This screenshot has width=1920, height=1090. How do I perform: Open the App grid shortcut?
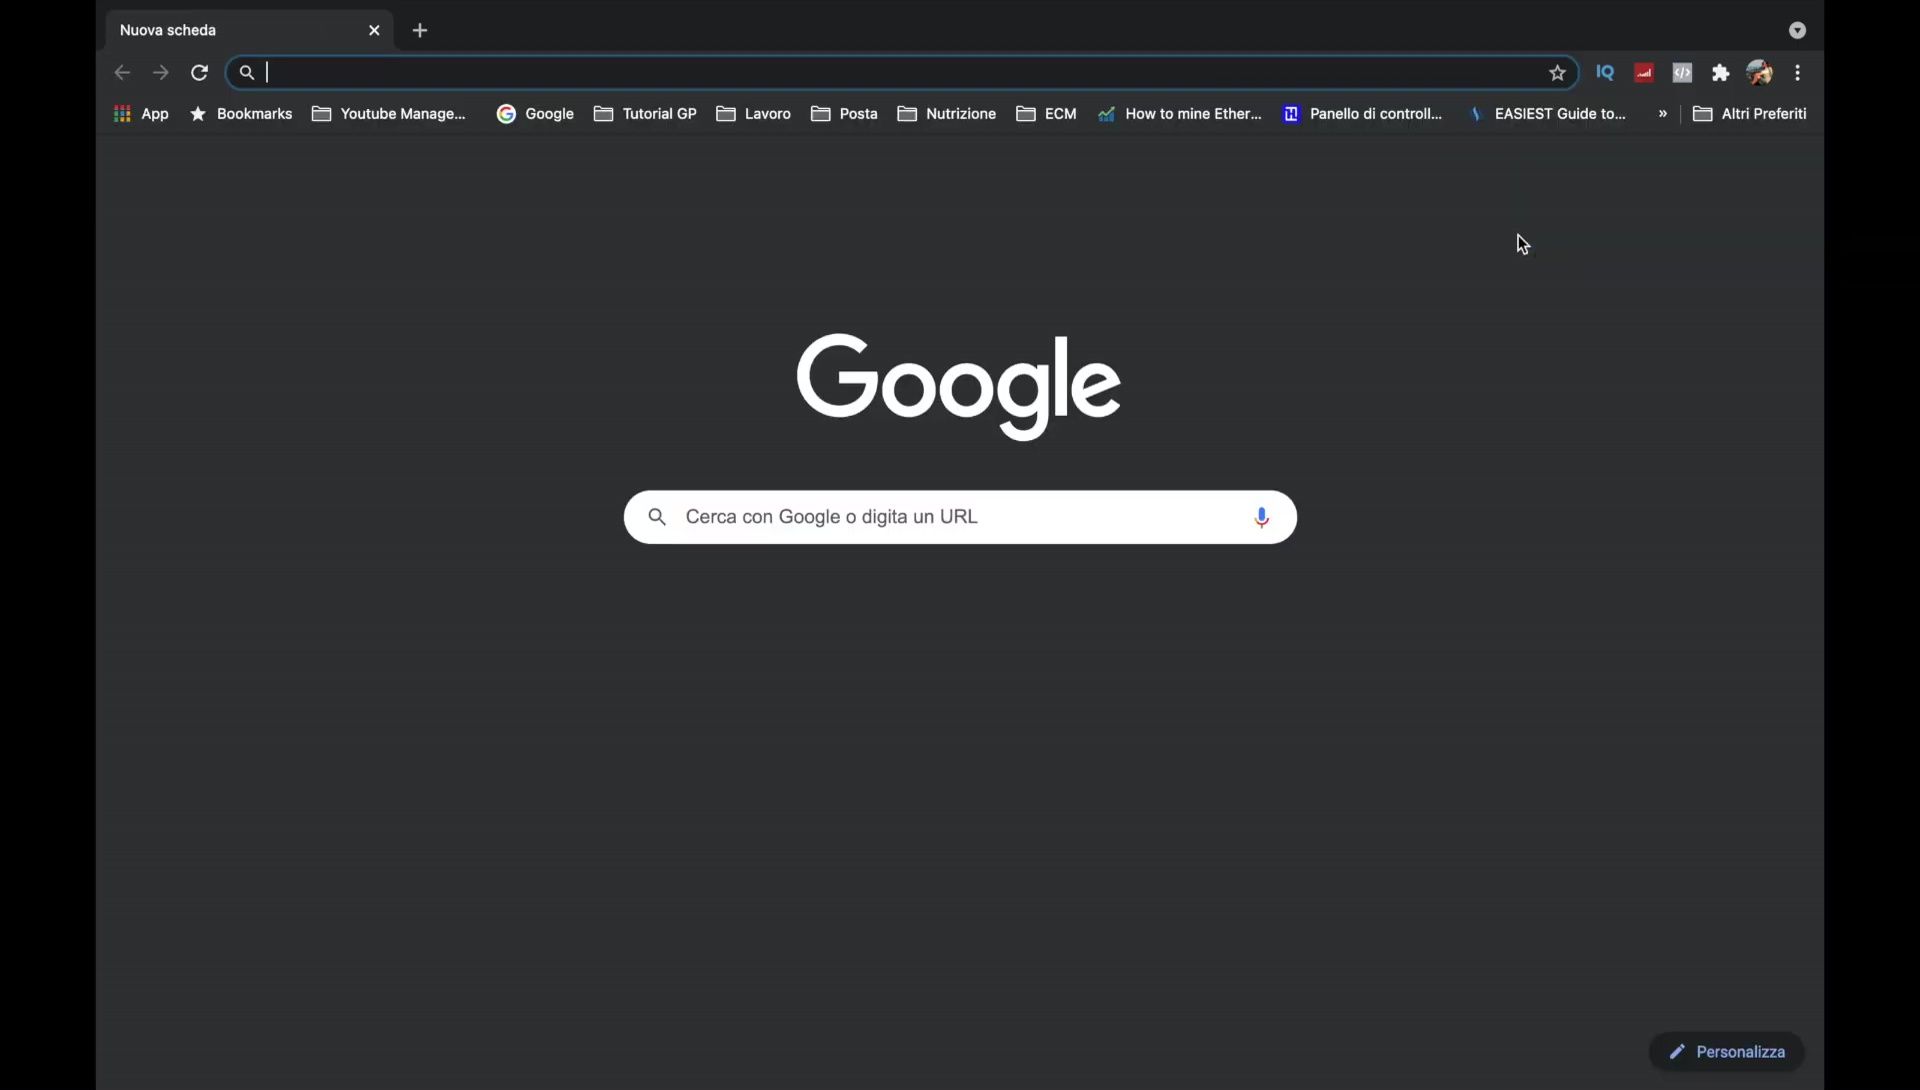[x=141, y=114]
